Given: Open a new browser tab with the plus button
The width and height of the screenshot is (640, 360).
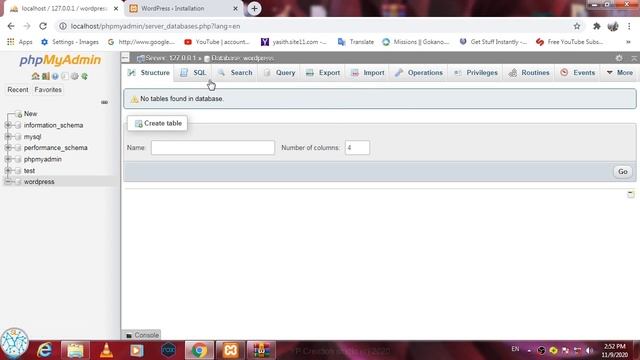Looking at the screenshot, I should (x=254, y=9).
